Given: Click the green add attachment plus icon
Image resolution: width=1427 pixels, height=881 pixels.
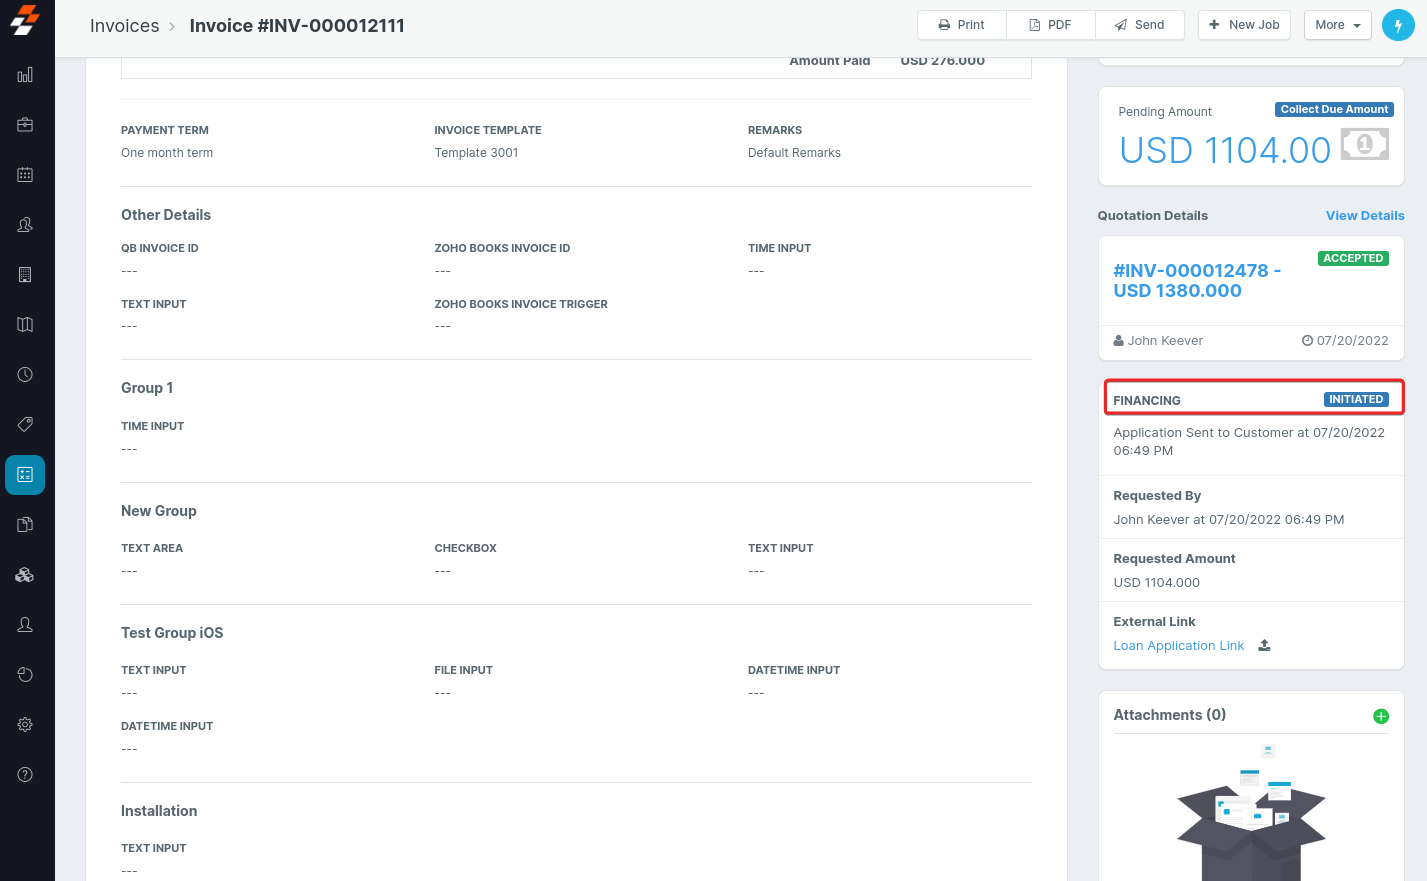Looking at the screenshot, I should coord(1381,716).
